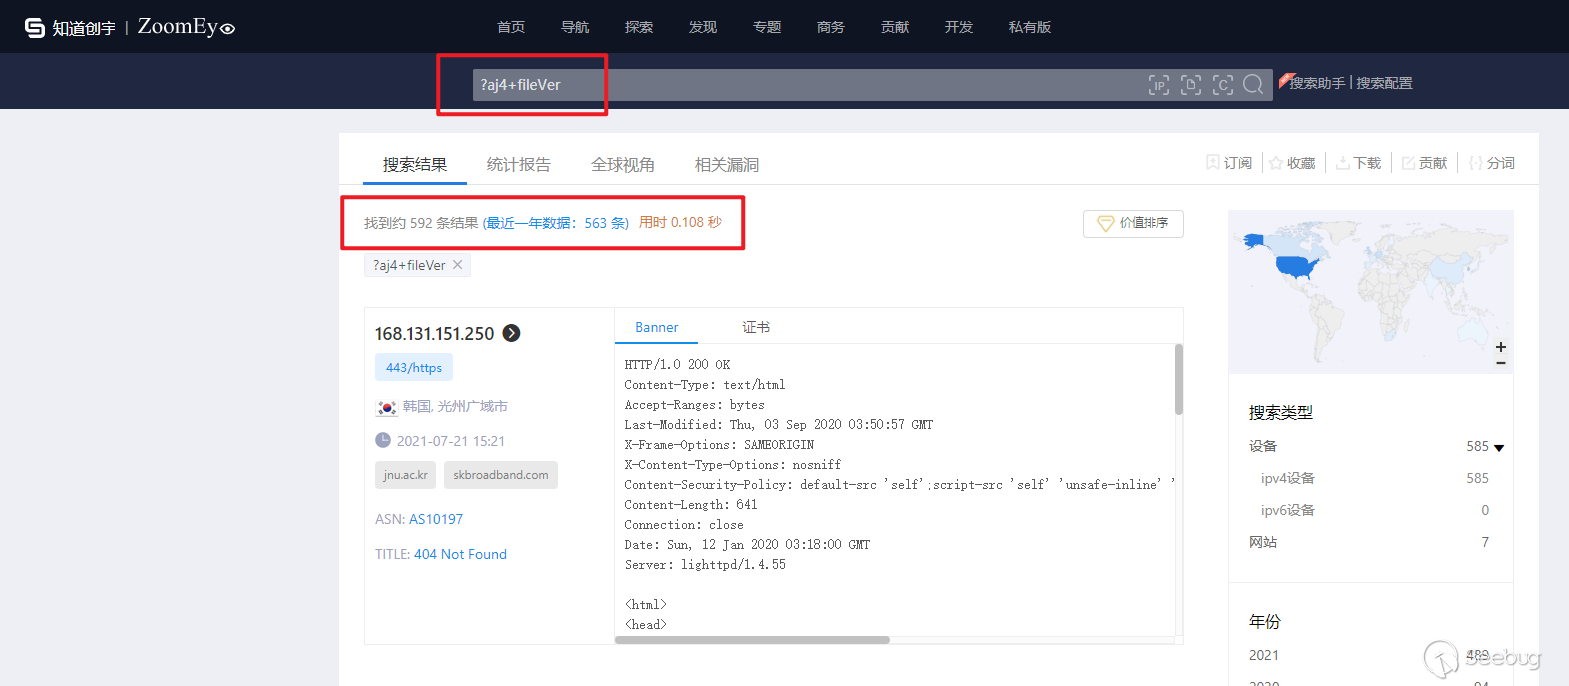Select ipv6设备 filter

pyautogui.click(x=1288, y=510)
